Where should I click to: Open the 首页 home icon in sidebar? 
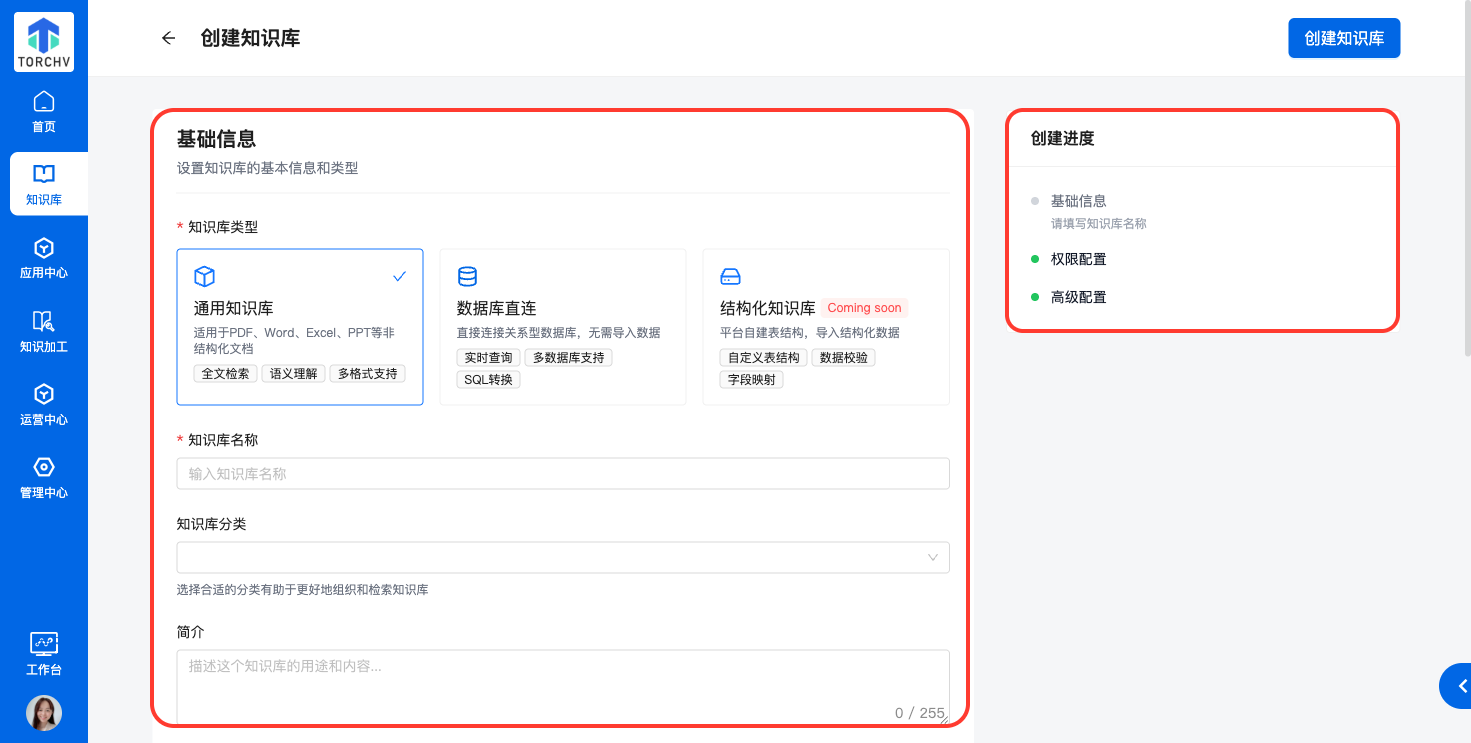tap(44, 102)
